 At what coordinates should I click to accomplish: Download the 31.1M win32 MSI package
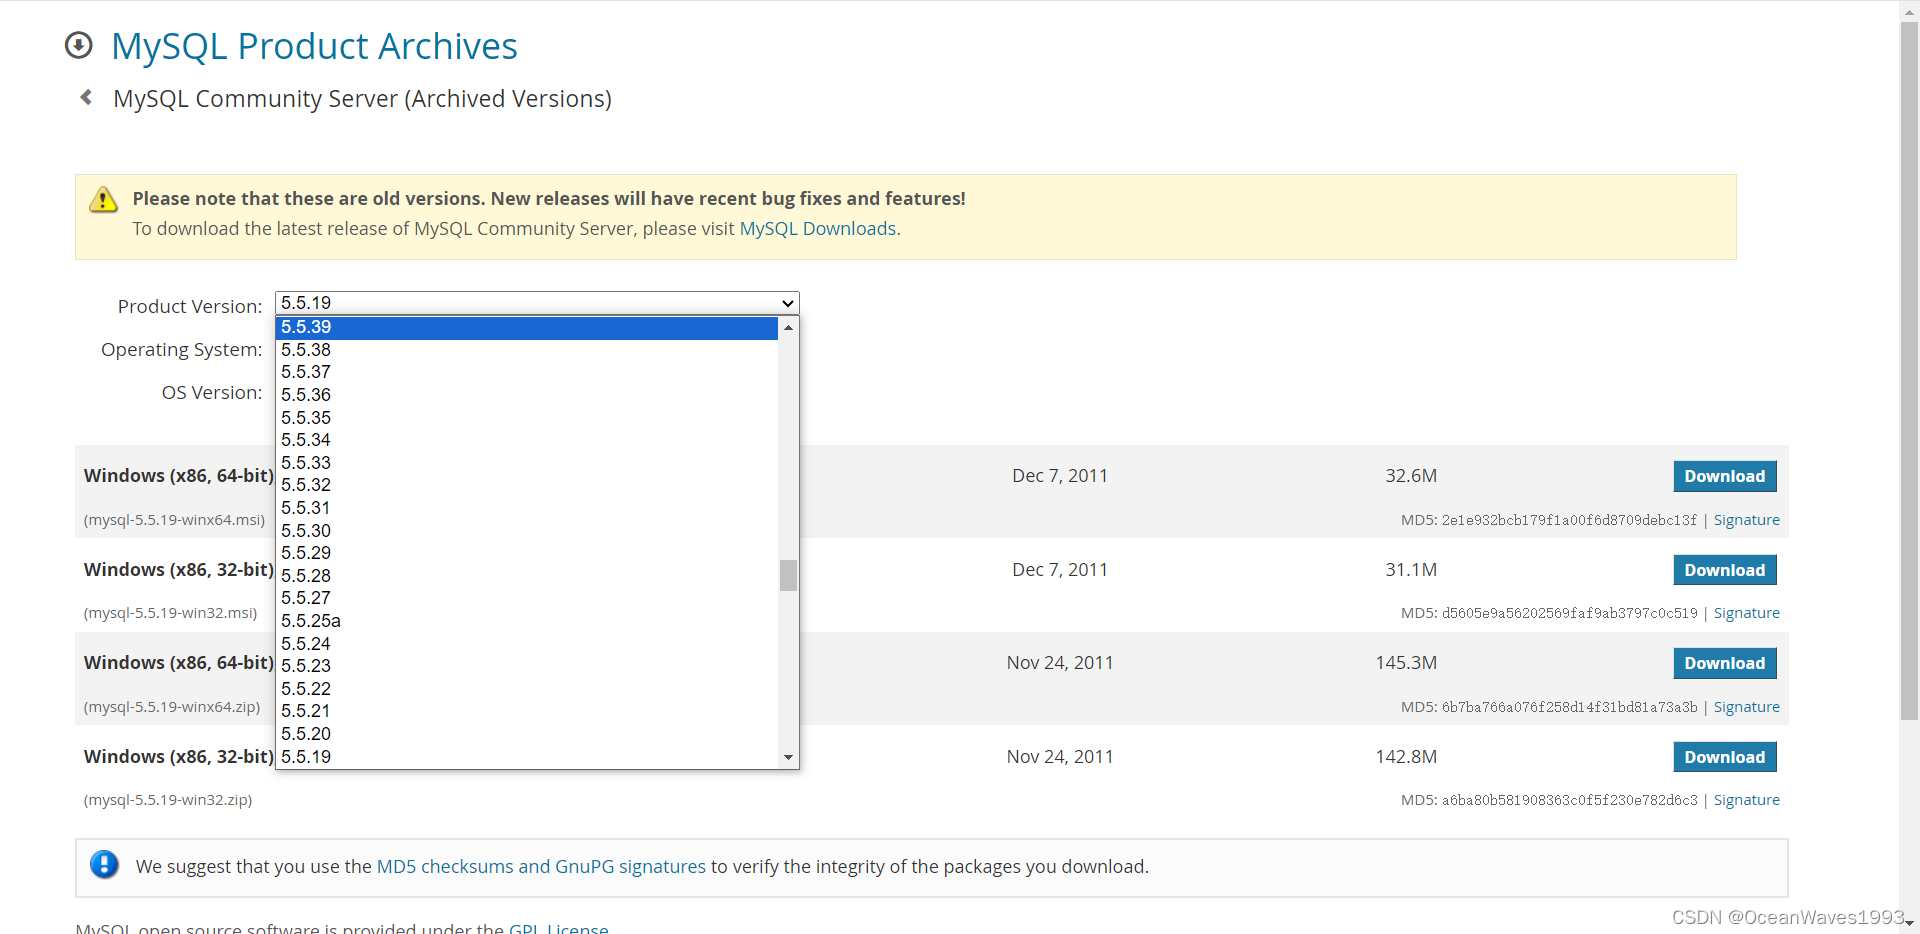click(1724, 570)
